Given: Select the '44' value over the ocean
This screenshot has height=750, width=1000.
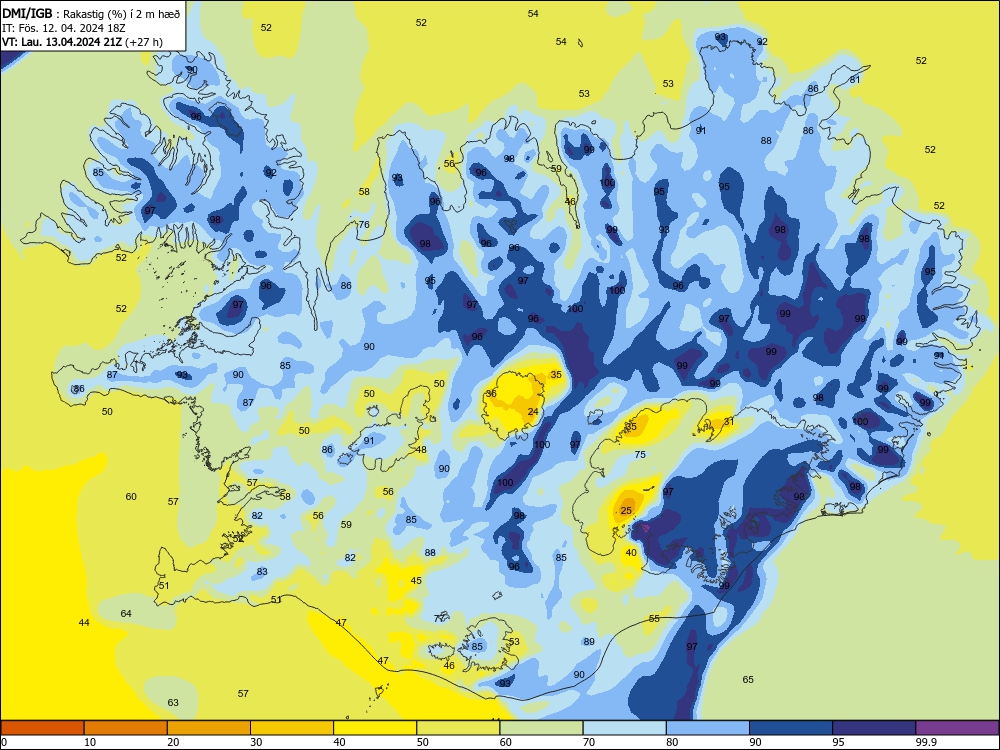Looking at the screenshot, I should (84, 622).
